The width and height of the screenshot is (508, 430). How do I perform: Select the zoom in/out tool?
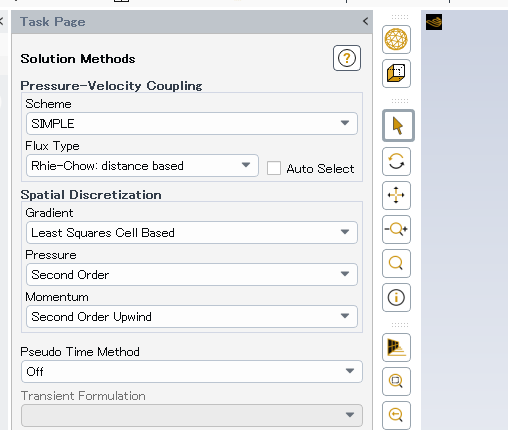(396, 229)
